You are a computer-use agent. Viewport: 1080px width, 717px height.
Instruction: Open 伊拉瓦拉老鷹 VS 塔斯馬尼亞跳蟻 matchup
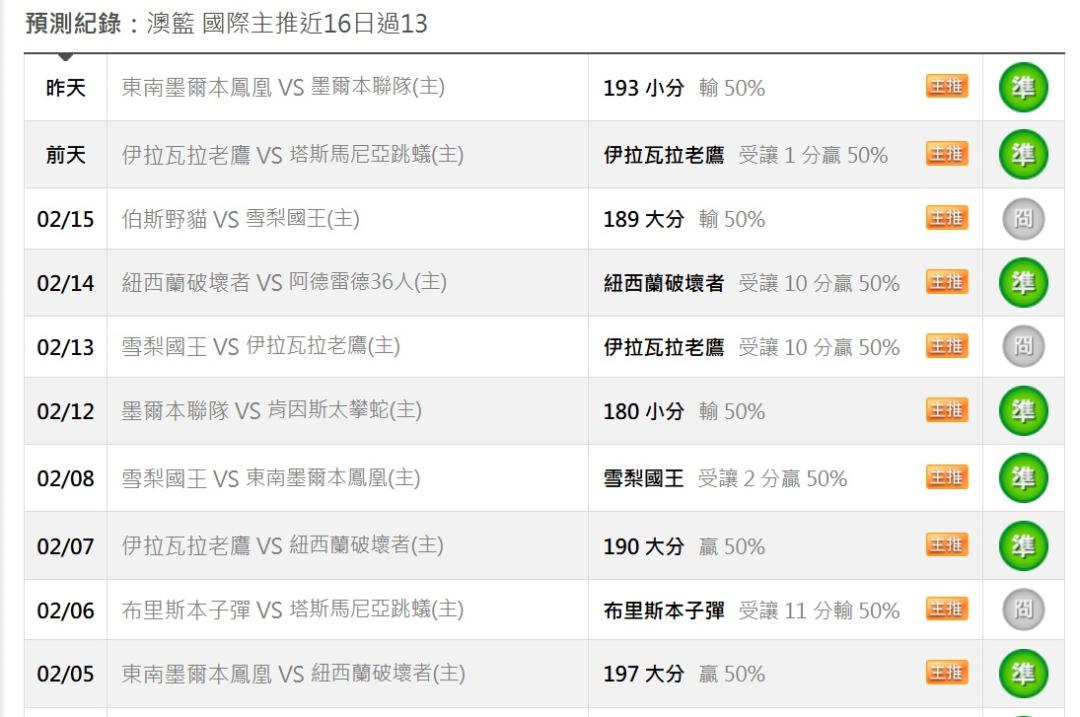pos(292,155)
